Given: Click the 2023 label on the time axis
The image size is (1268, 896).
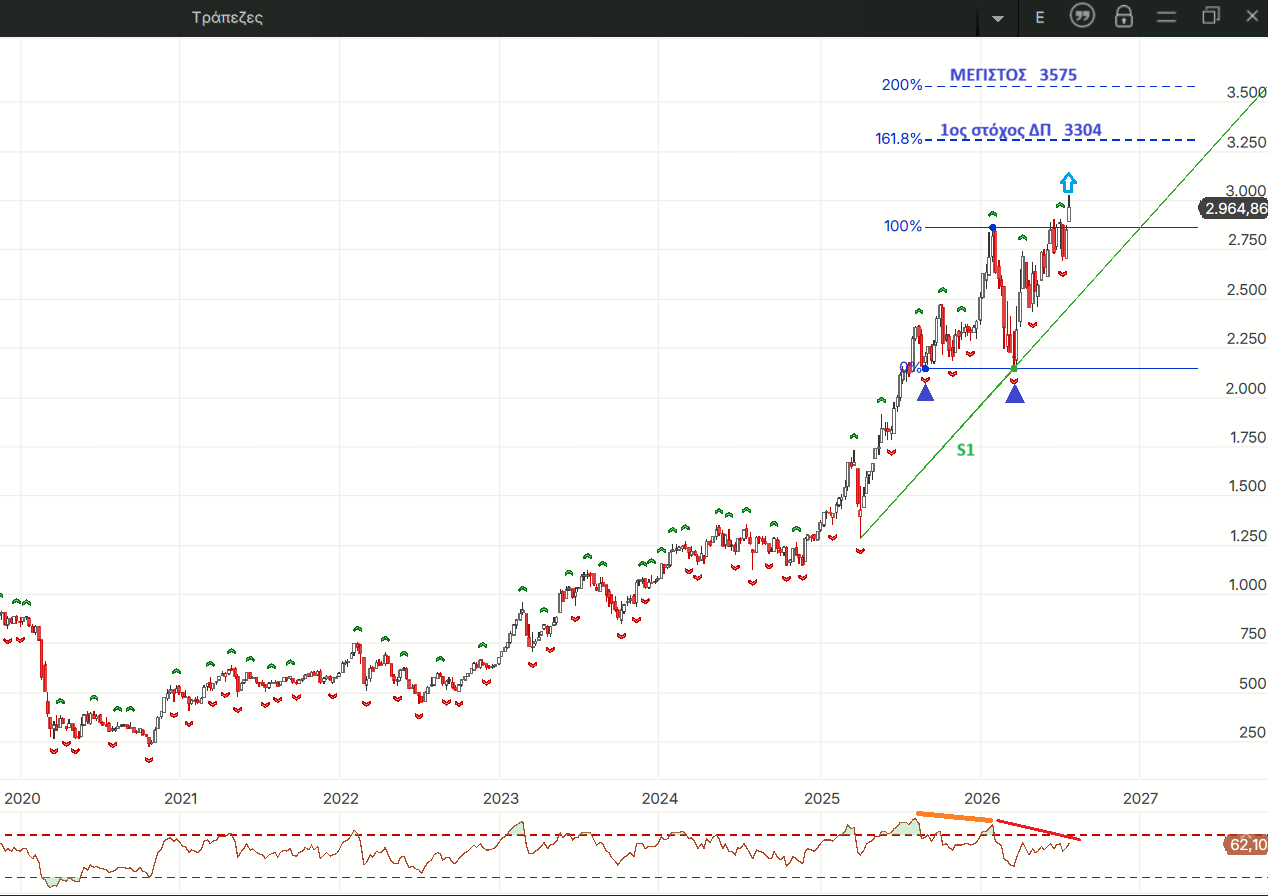Looking at the screenshot, I should tap(500, 798).
